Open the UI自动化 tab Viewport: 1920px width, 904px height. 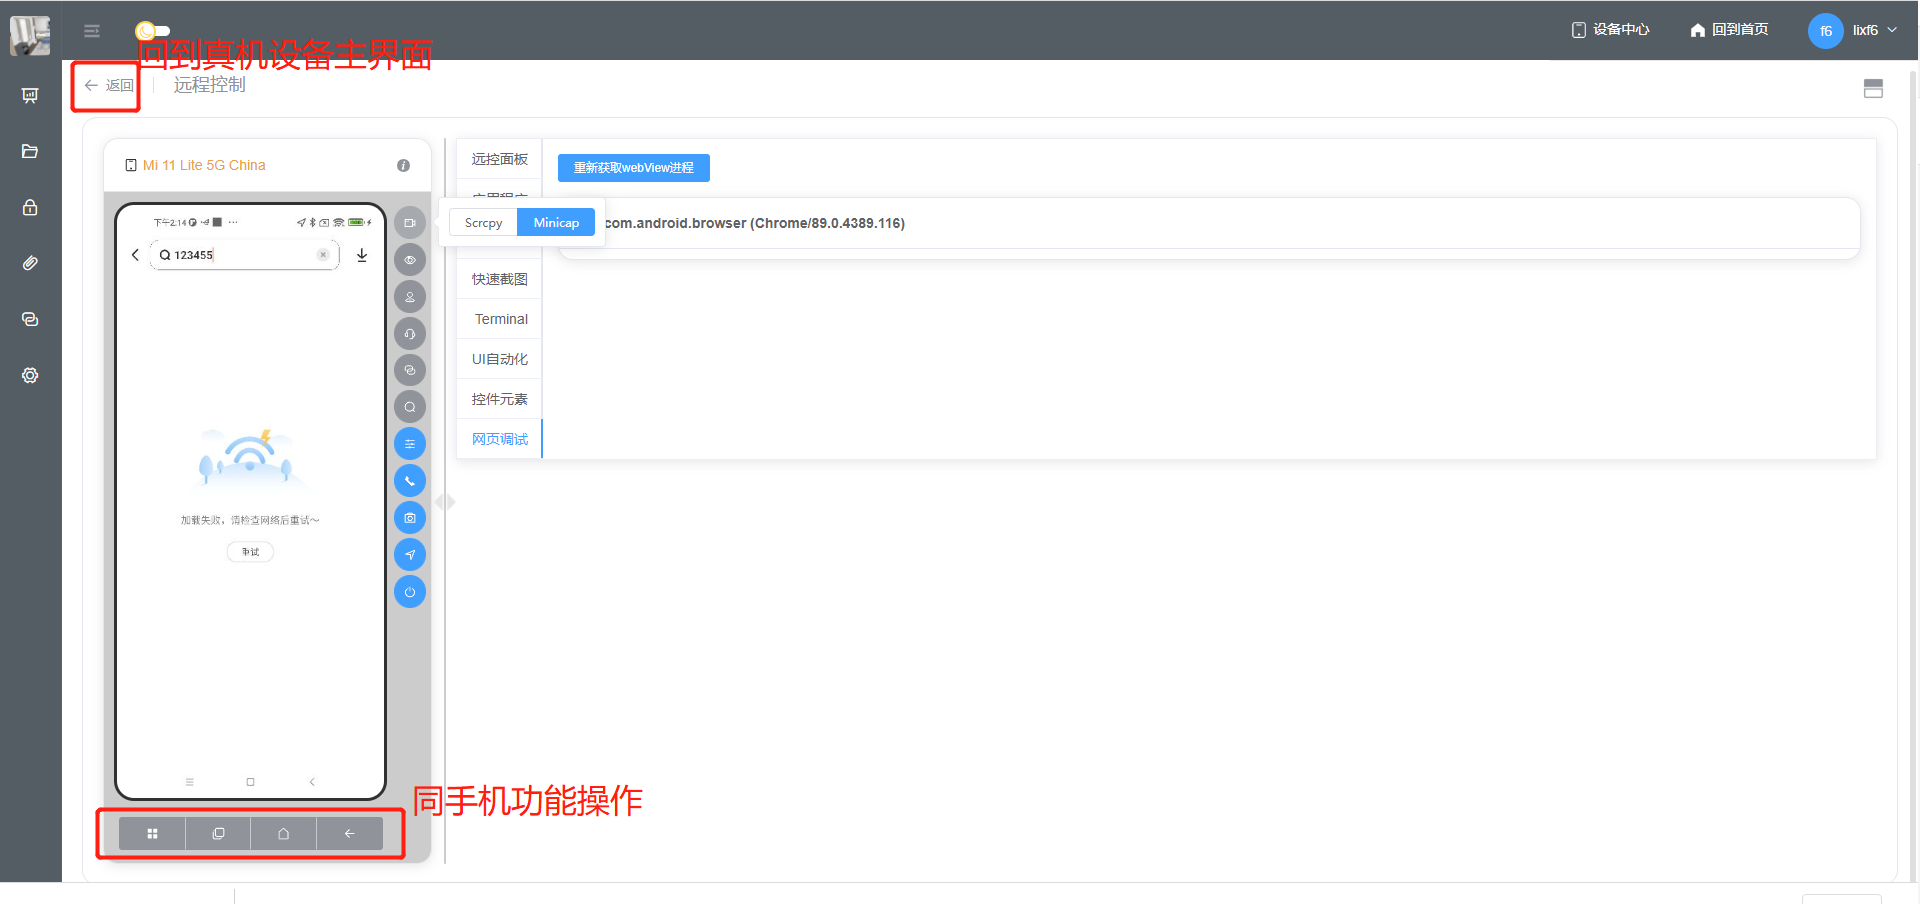pos(499,359)
